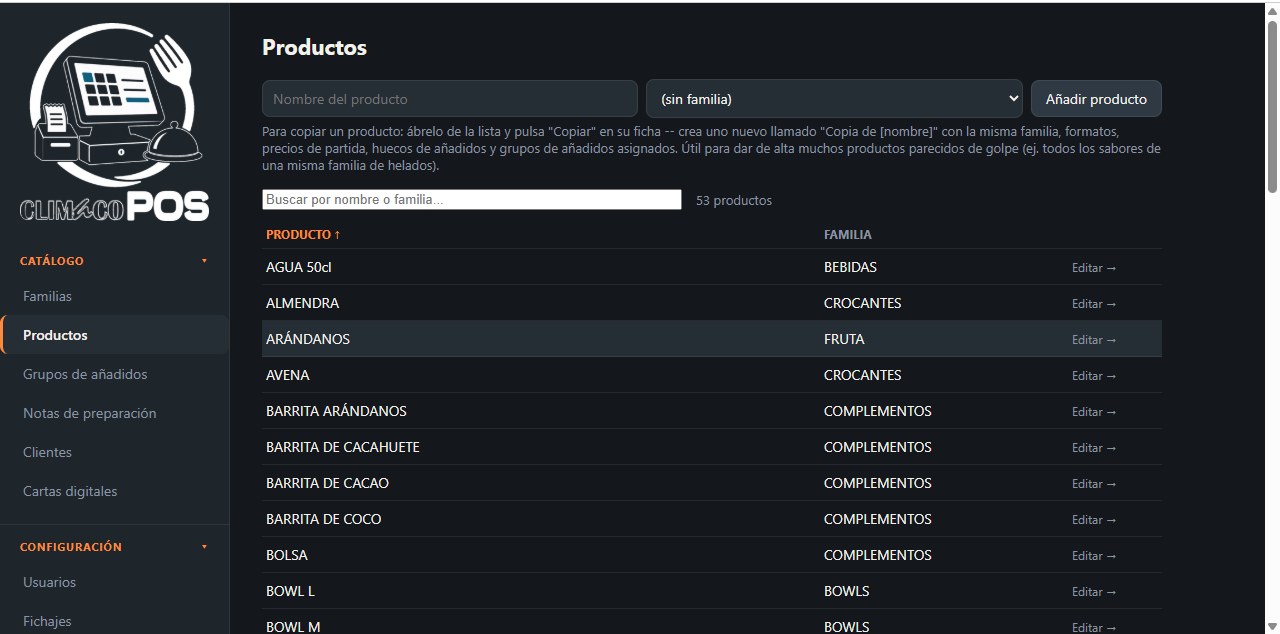The image size is (1280, 634).
Task: Click the Añadir producto button
Action: (x=1096, y=99)
